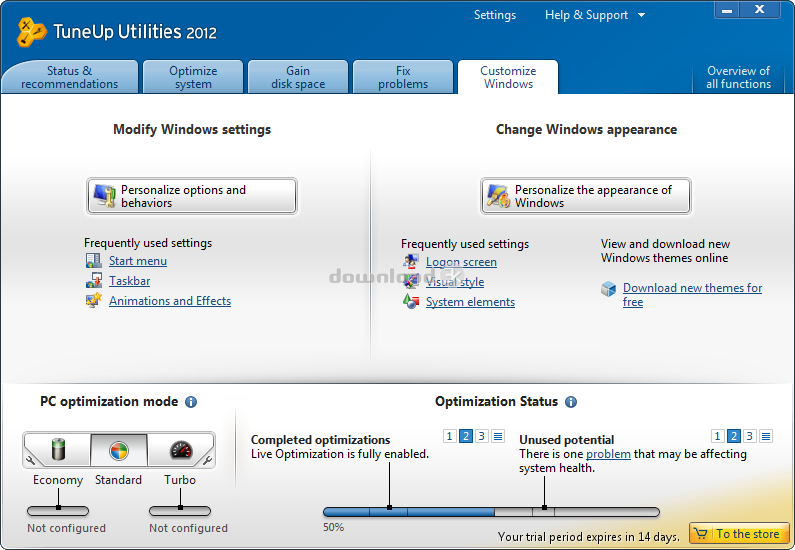This screenshot has width=795, height=550.
Task: Click the wrench icon beside Turbo mode
Action: click(x=207, y=461)
